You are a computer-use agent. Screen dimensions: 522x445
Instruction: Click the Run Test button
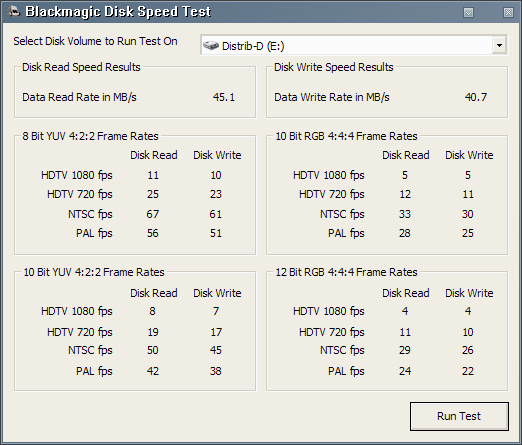[x=459, y=416]
